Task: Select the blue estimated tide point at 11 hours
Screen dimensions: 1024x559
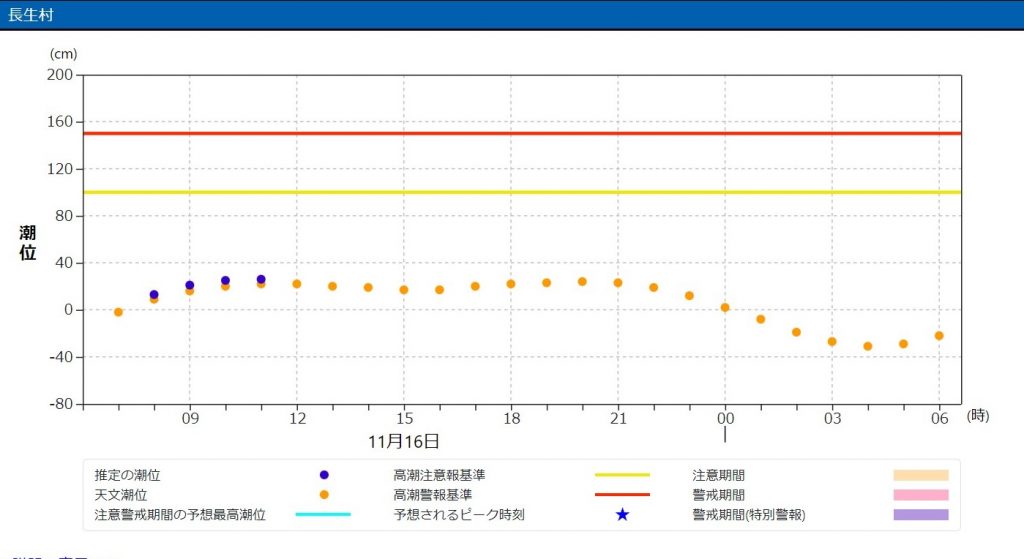Action: (x=261, y=279)
